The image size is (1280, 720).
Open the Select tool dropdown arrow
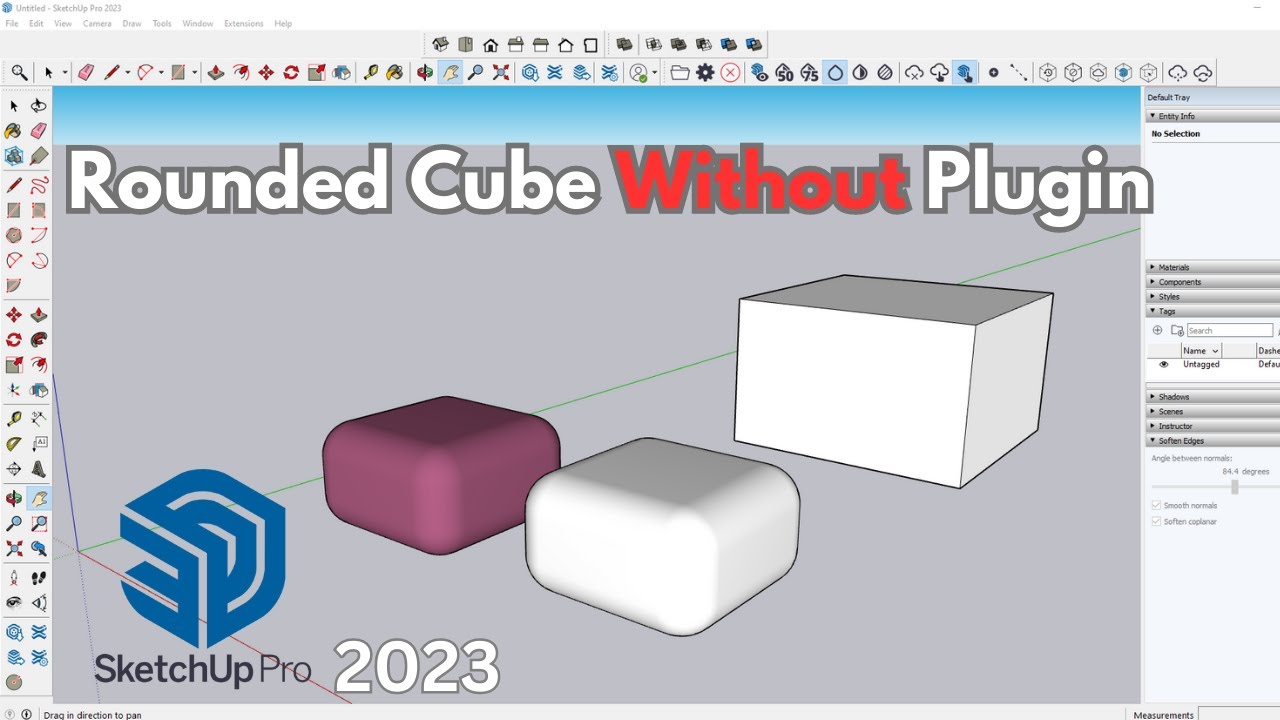pyautogui.click(x=65, y=73)
